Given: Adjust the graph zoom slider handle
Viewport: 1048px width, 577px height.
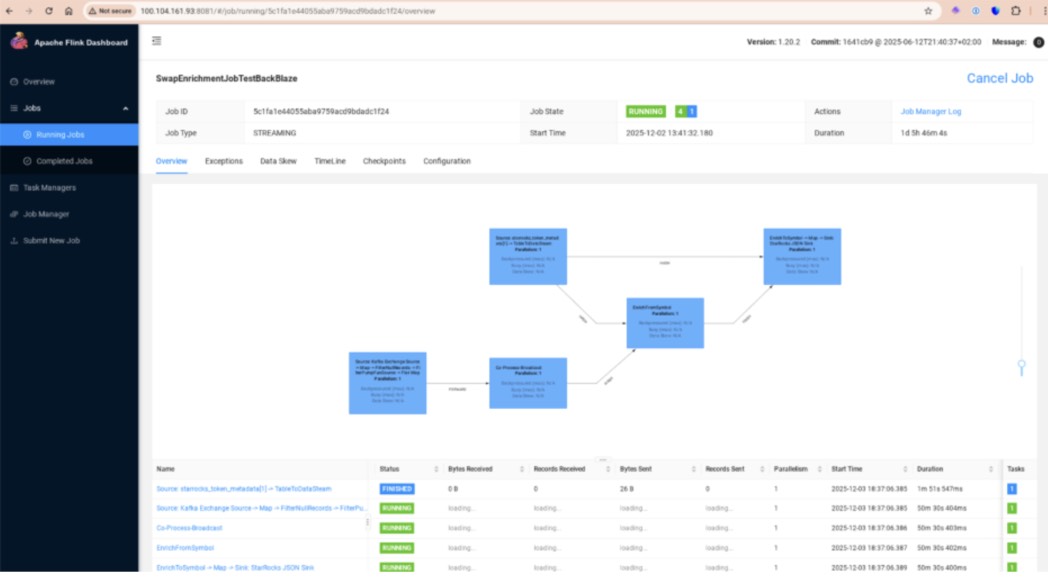Looking at the screenshot, I should 1021,366.
